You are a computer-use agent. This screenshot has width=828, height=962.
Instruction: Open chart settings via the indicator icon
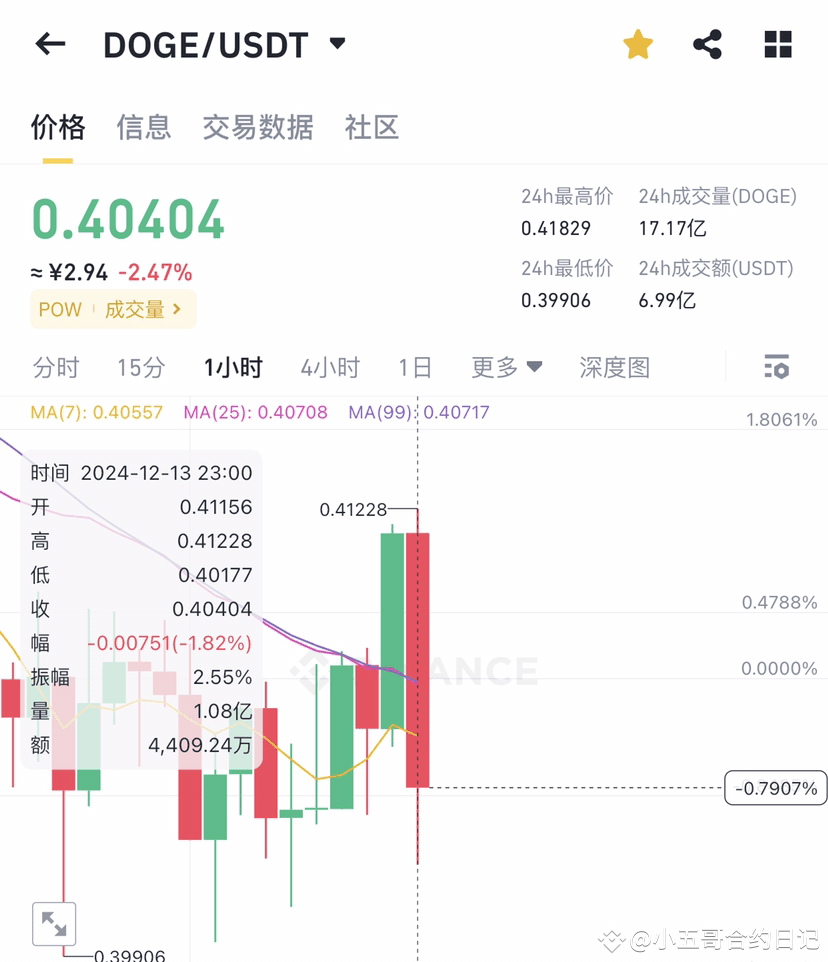click(776, 367)
